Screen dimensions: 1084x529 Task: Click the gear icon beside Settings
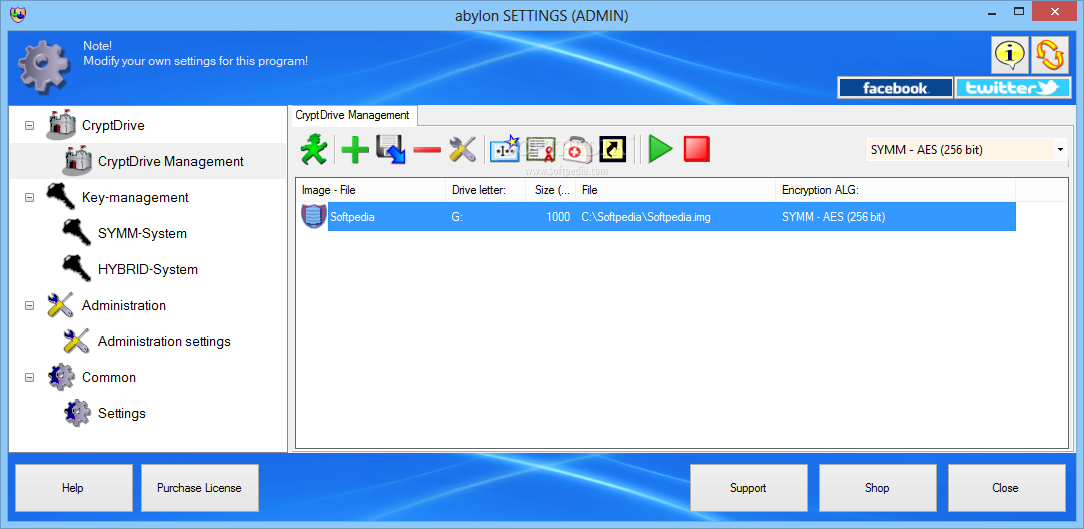77,413
